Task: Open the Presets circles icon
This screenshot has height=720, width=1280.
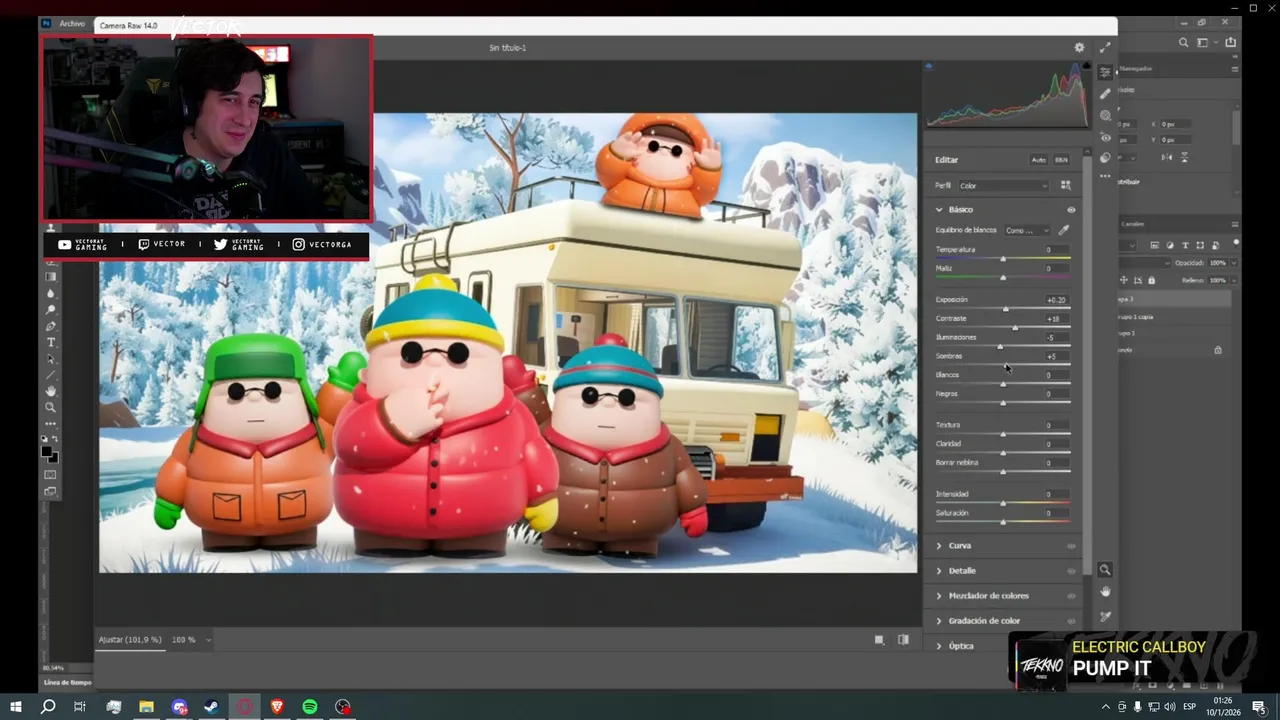Action: (1105, 157)
